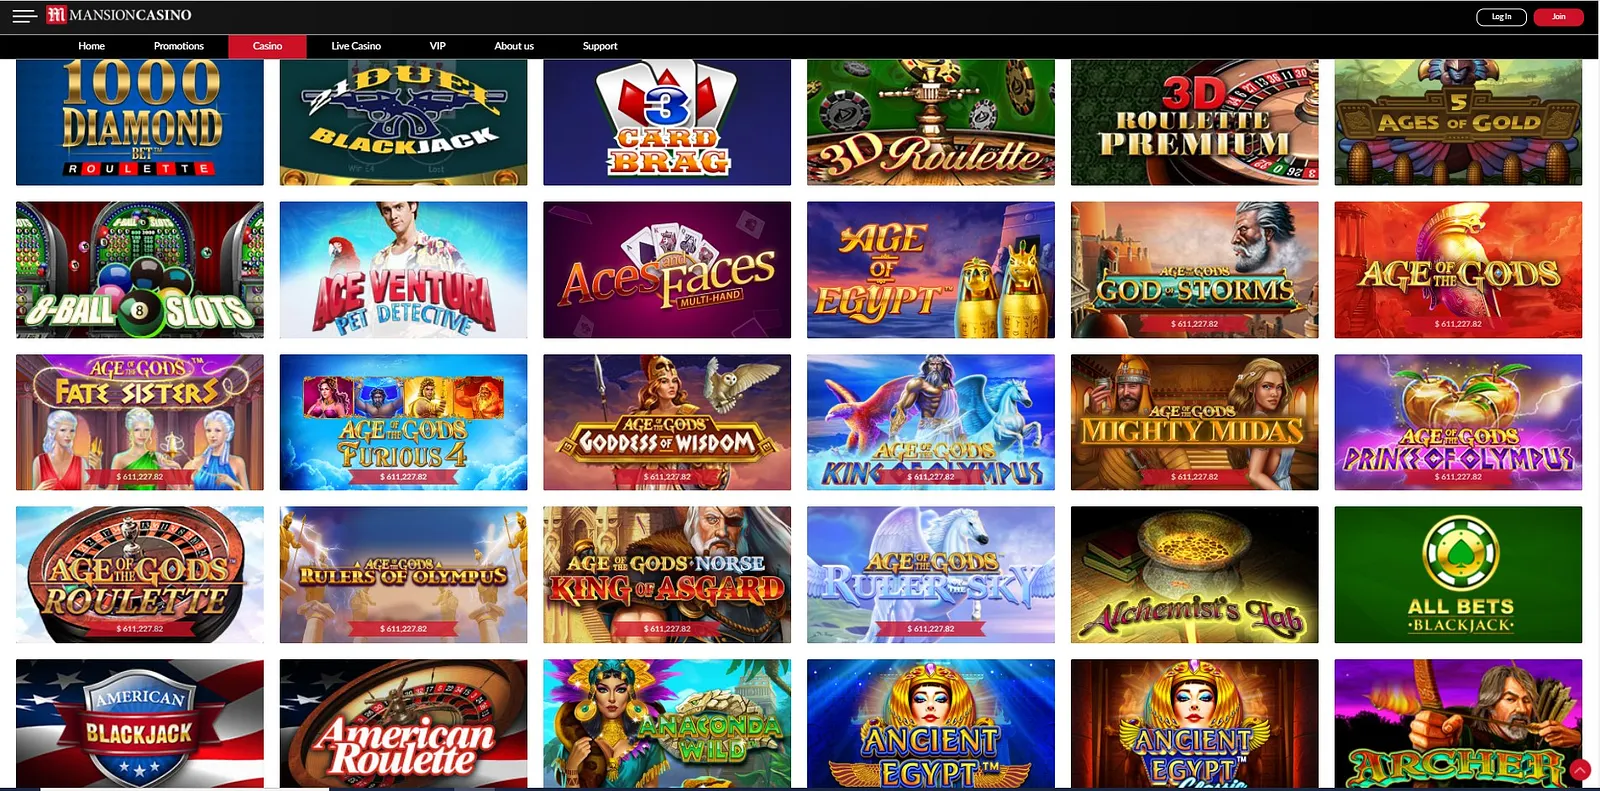1600x791 pixels.
Task: Select the Alchemist's Lab game
Action: (x=1194, y=574)
